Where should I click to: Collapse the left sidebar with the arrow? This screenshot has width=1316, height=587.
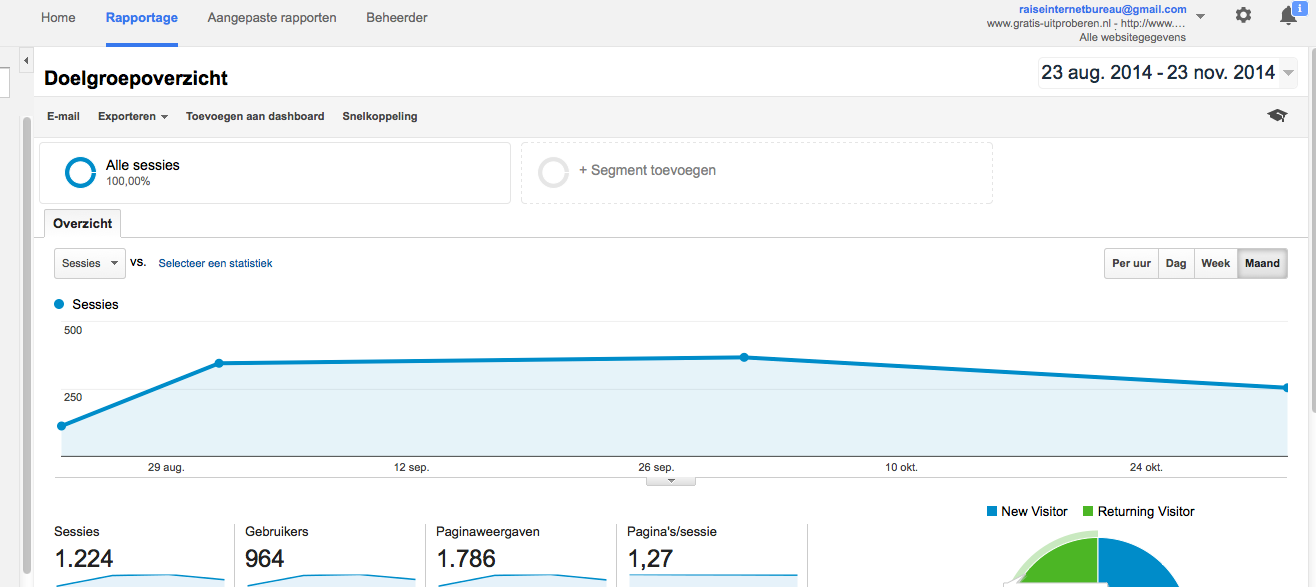click(25, 62)
